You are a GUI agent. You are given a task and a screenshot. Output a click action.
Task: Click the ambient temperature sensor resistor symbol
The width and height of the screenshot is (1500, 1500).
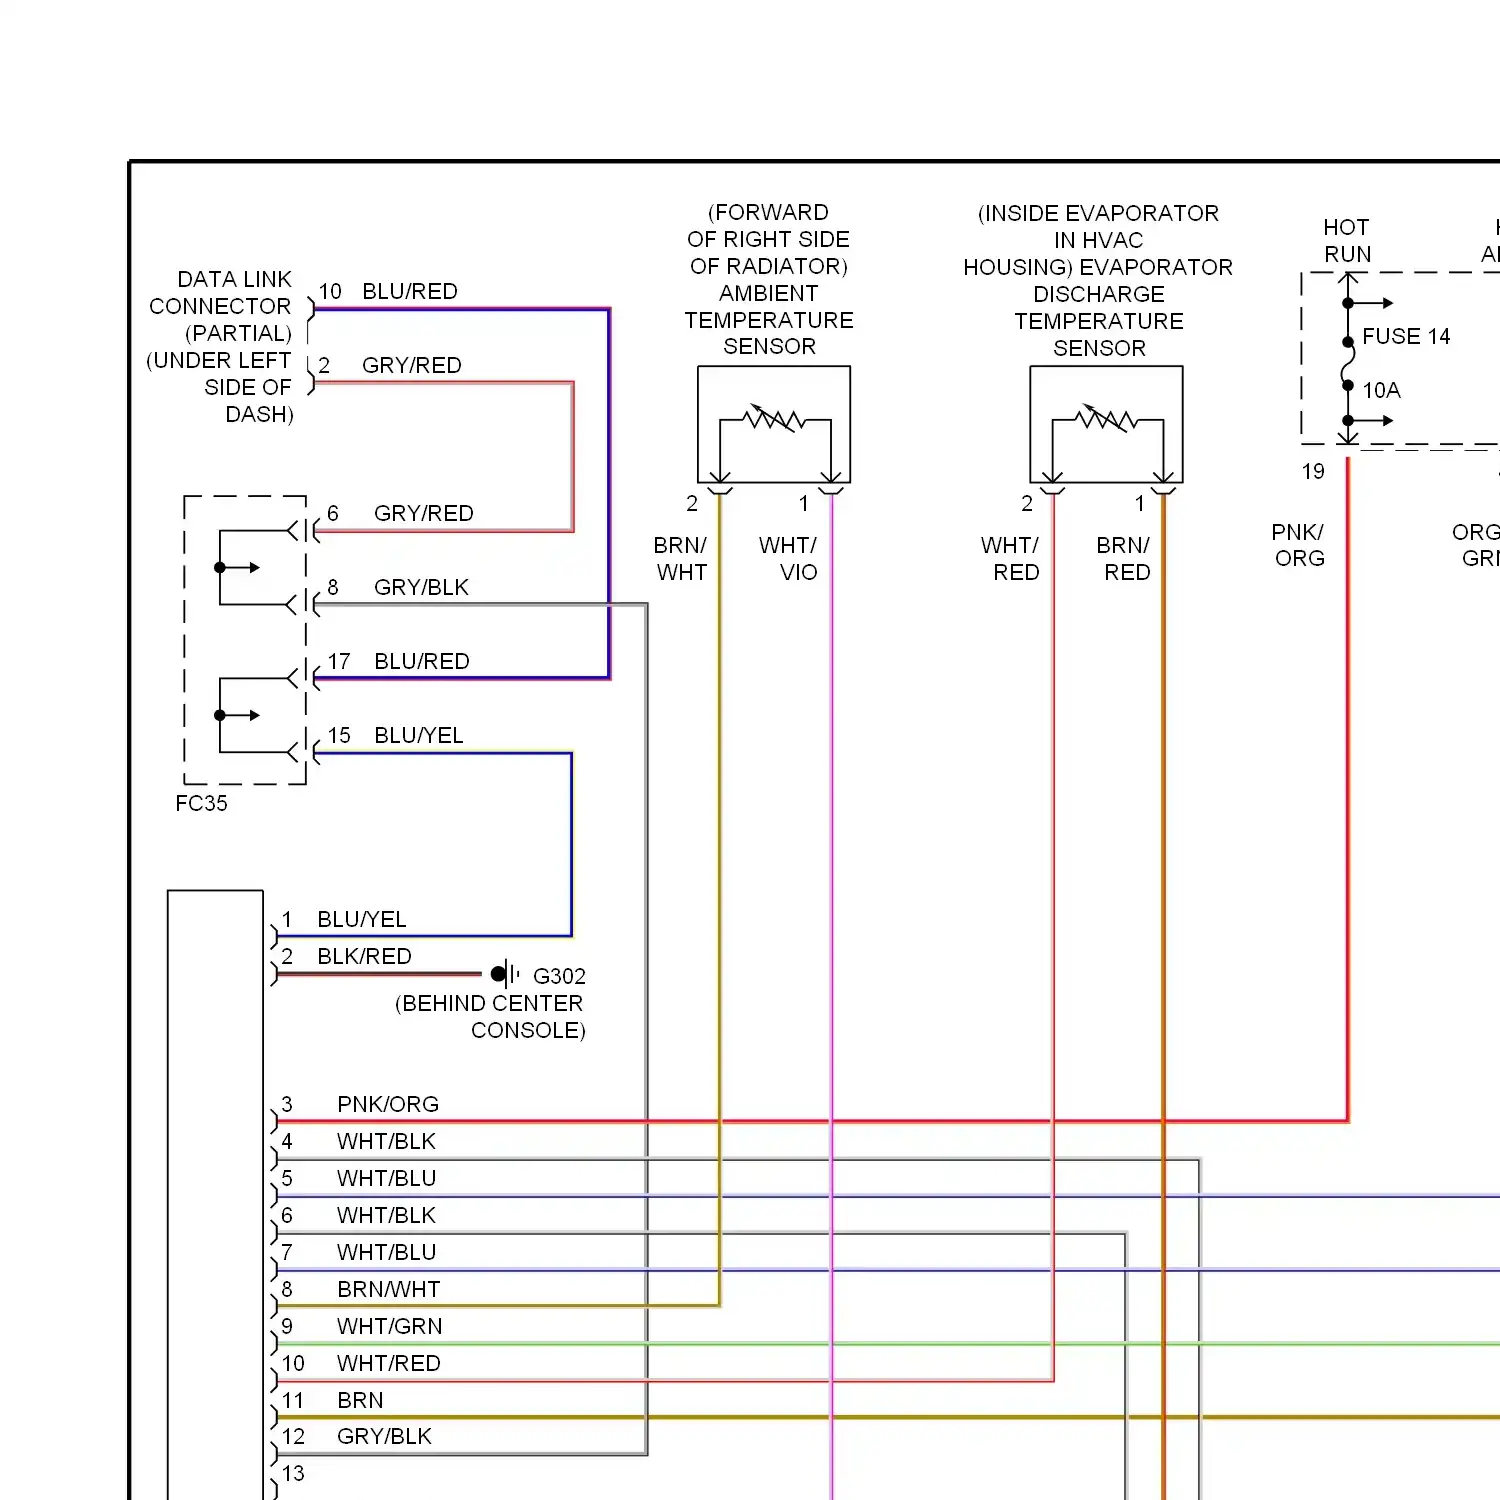[x=775, y=419]
